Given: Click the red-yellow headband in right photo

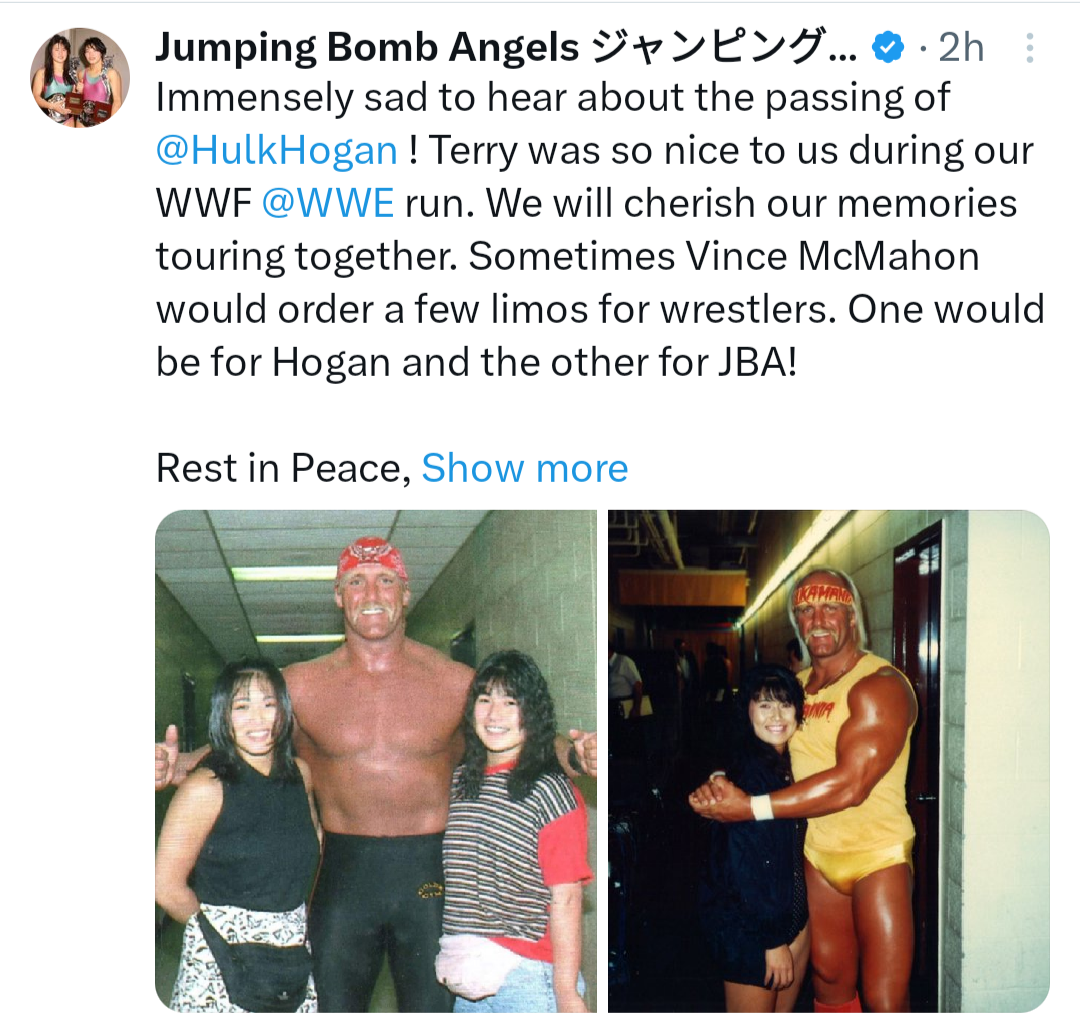Looking at the screenshot, I should (x=824, y=595).
